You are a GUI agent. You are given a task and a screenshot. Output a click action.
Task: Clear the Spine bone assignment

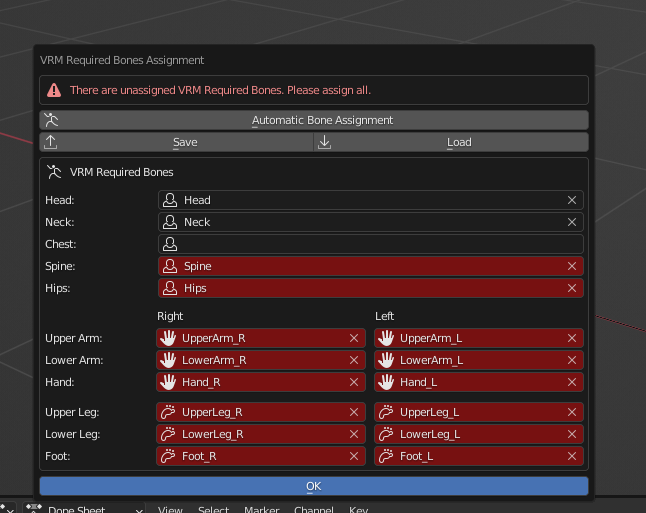tap(572, 266)
